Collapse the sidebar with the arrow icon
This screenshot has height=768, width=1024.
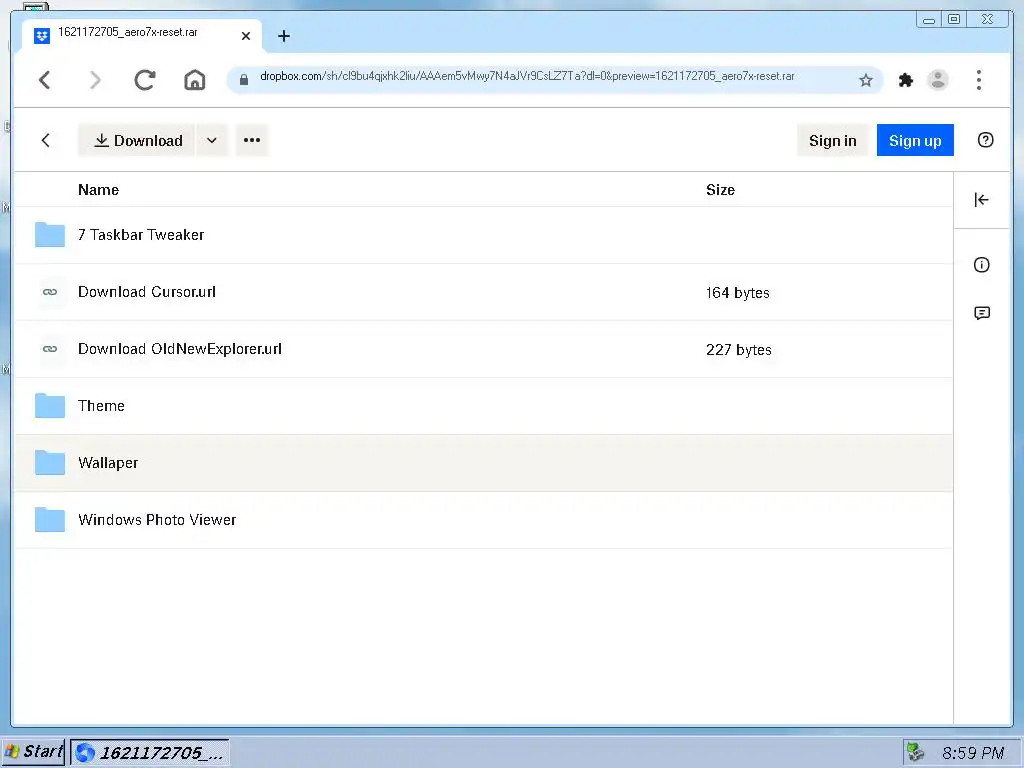click(x=982, y=200)
